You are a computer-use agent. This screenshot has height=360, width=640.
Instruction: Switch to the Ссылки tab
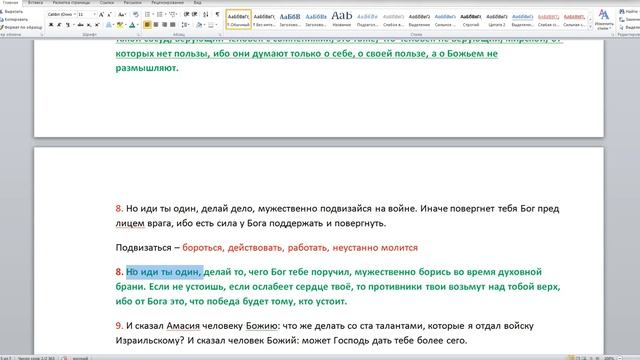(x=107, y=2)
